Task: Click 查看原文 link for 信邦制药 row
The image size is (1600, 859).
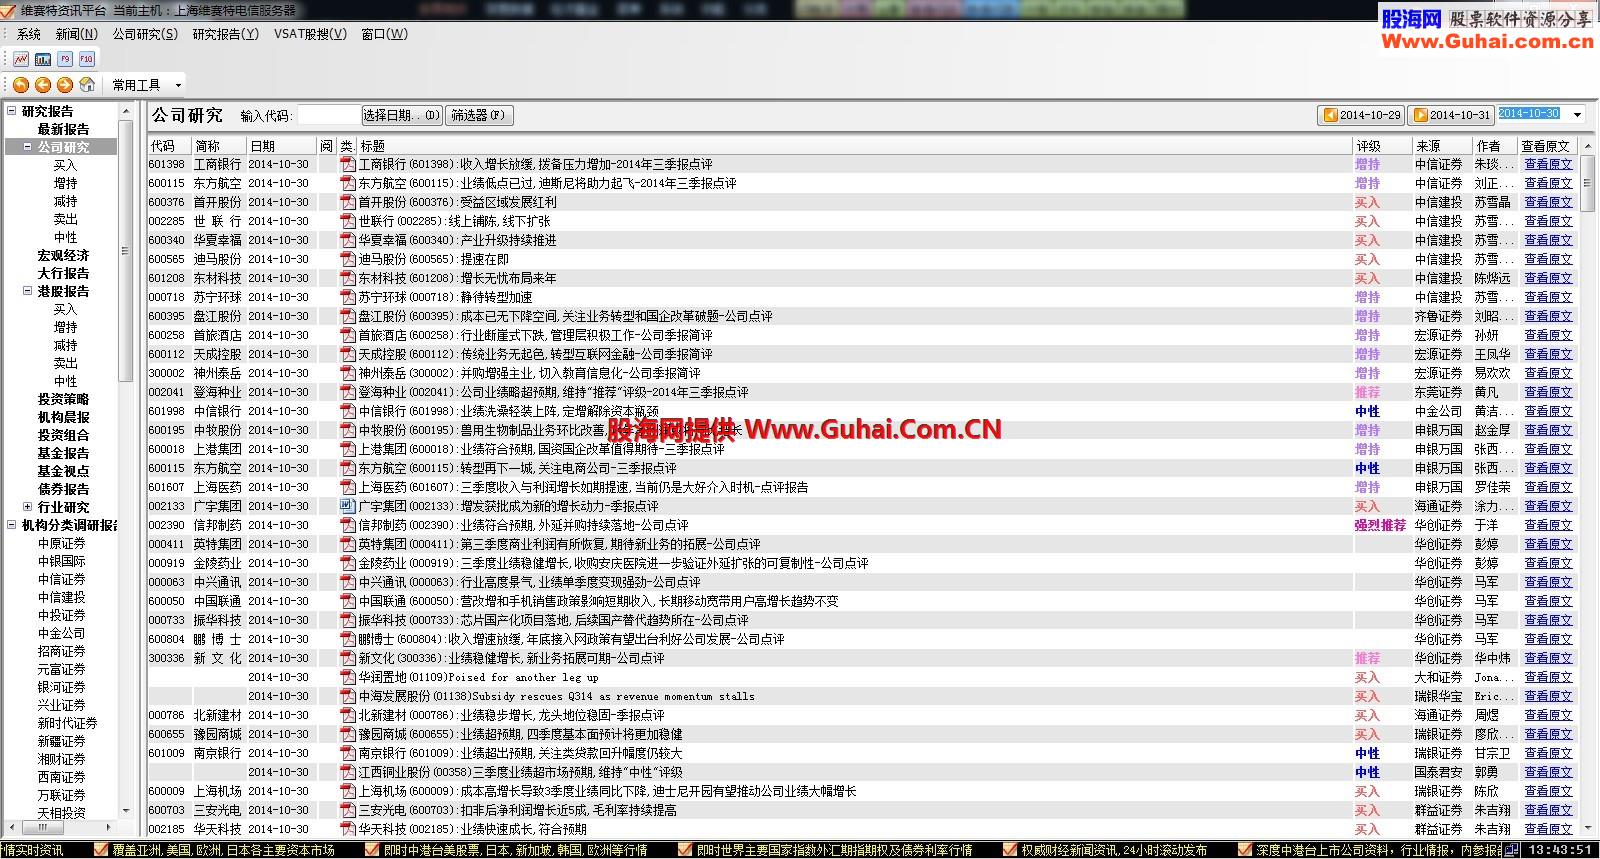Action: point(1548,525)
